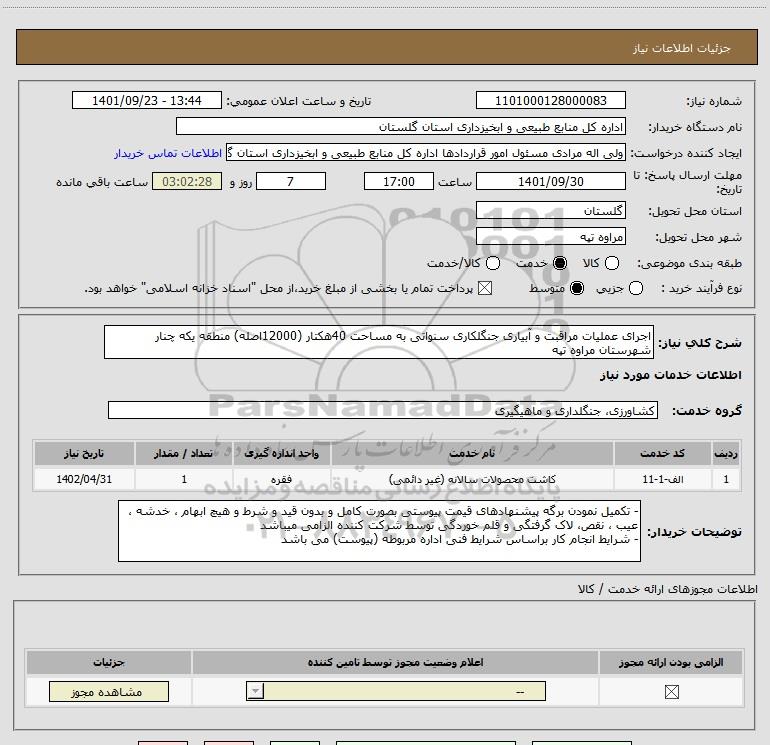Click the الزامی بودن ارائه مجوز header
This screenshot has height=745, width=770.
(x=671, y=662)
